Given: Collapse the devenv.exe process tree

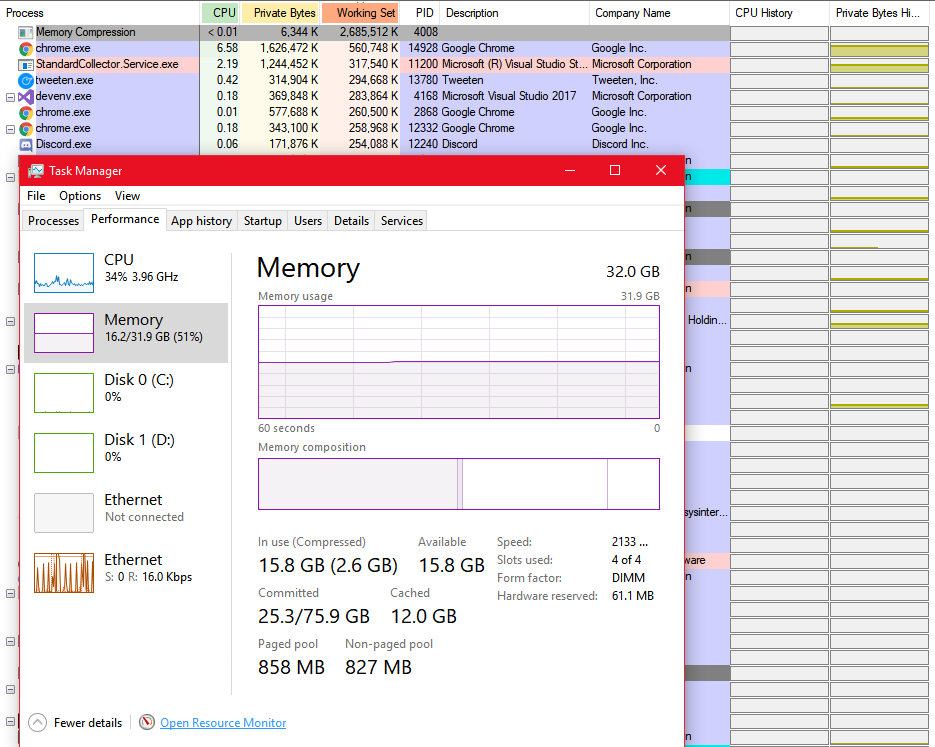Looking at the screenshot, I should click(x=10, y=97).
